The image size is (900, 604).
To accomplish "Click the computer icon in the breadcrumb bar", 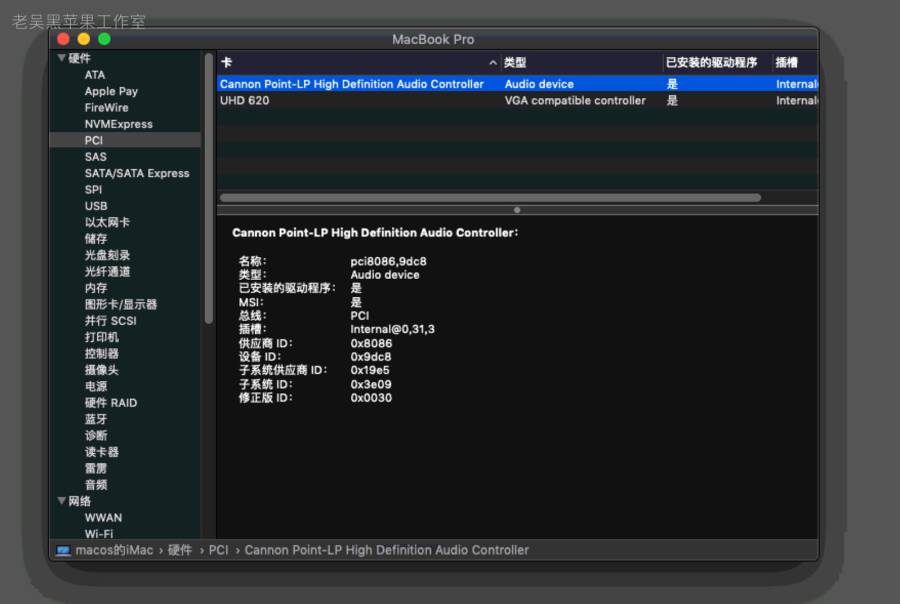I will [63, 549].
